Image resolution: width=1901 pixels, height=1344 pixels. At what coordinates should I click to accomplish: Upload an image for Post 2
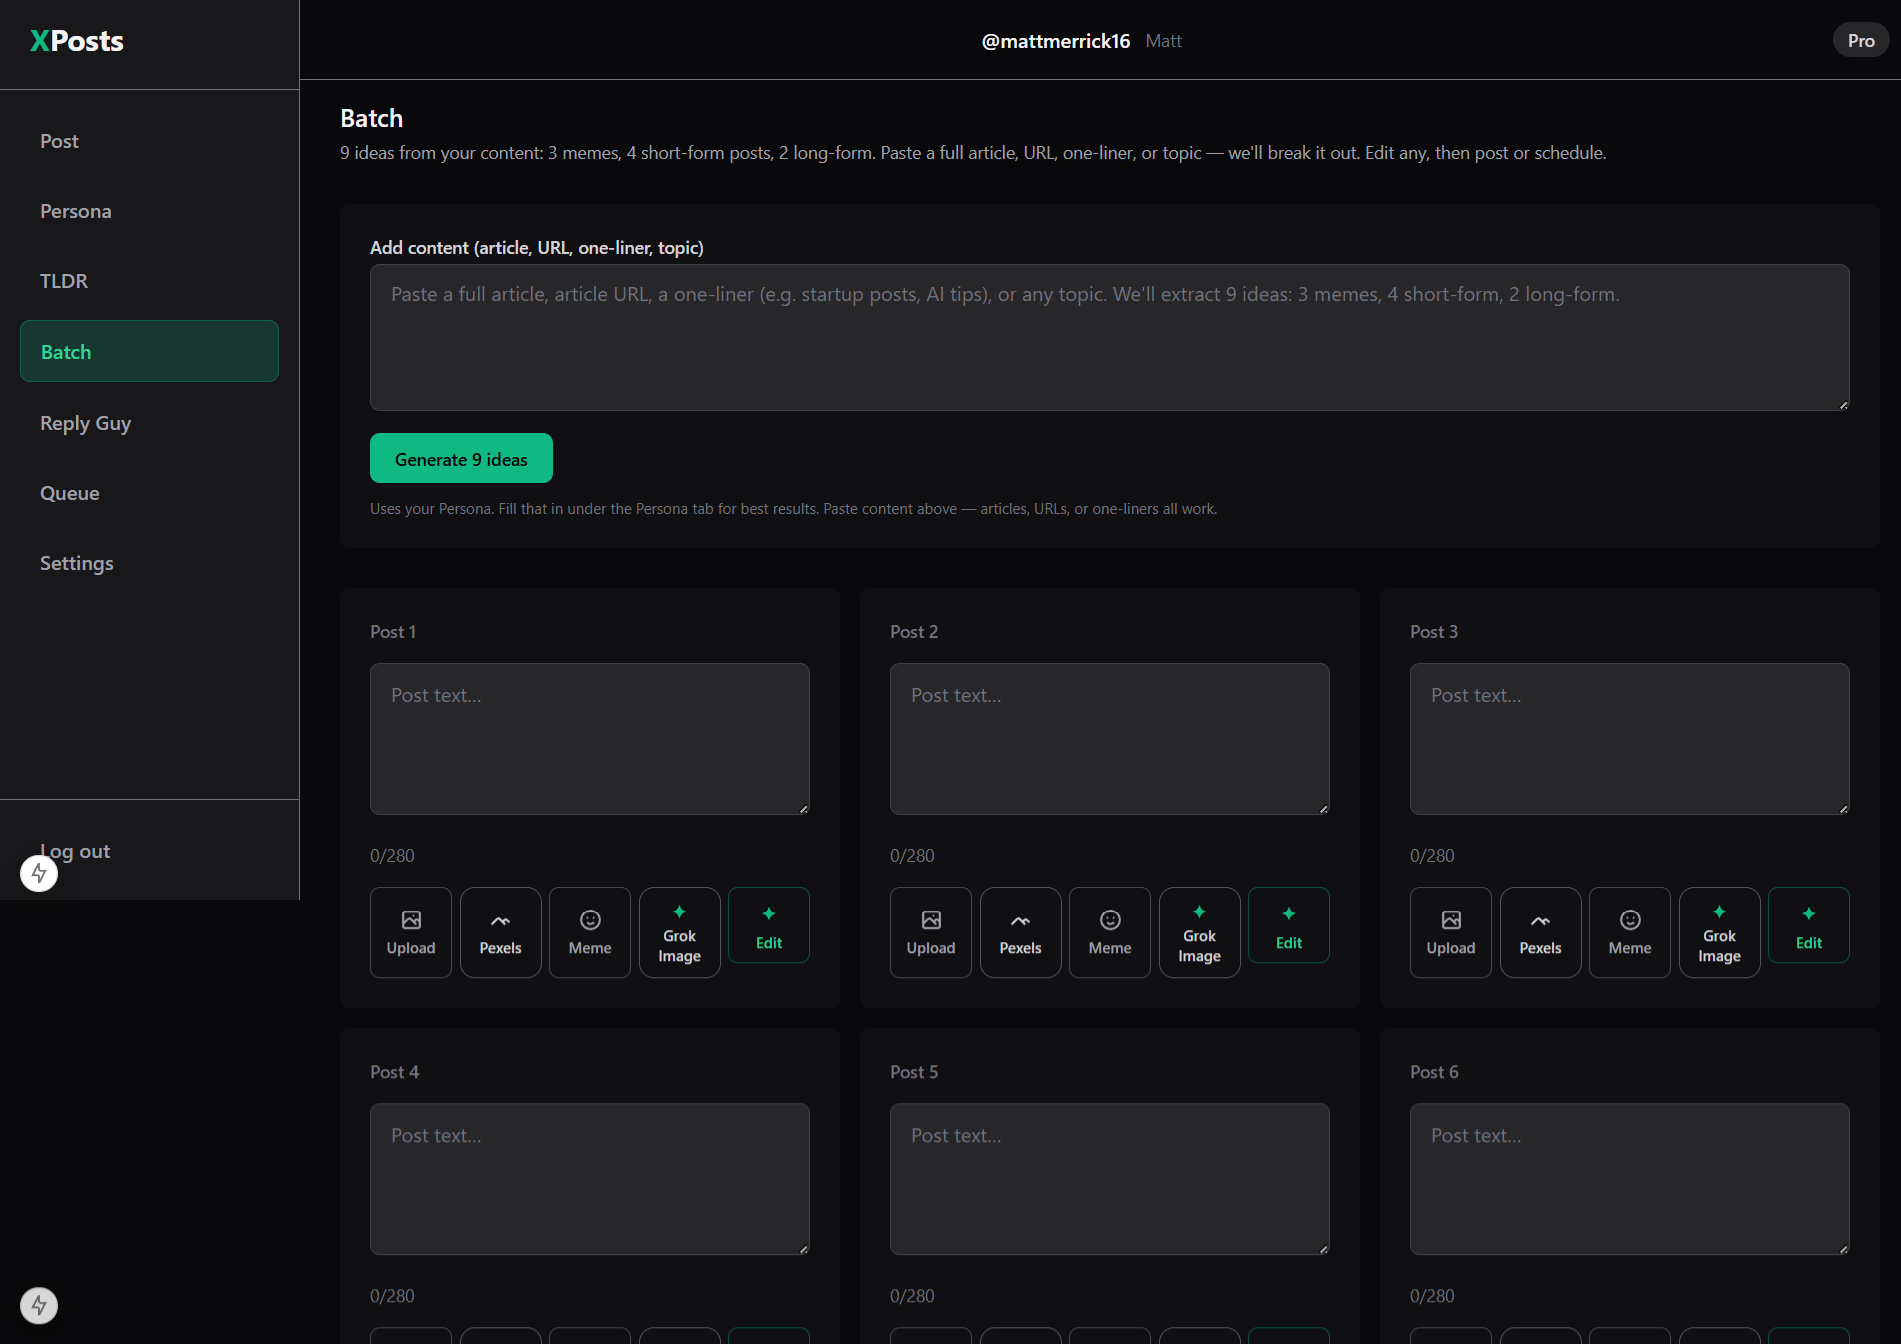[x=930, y=932]
